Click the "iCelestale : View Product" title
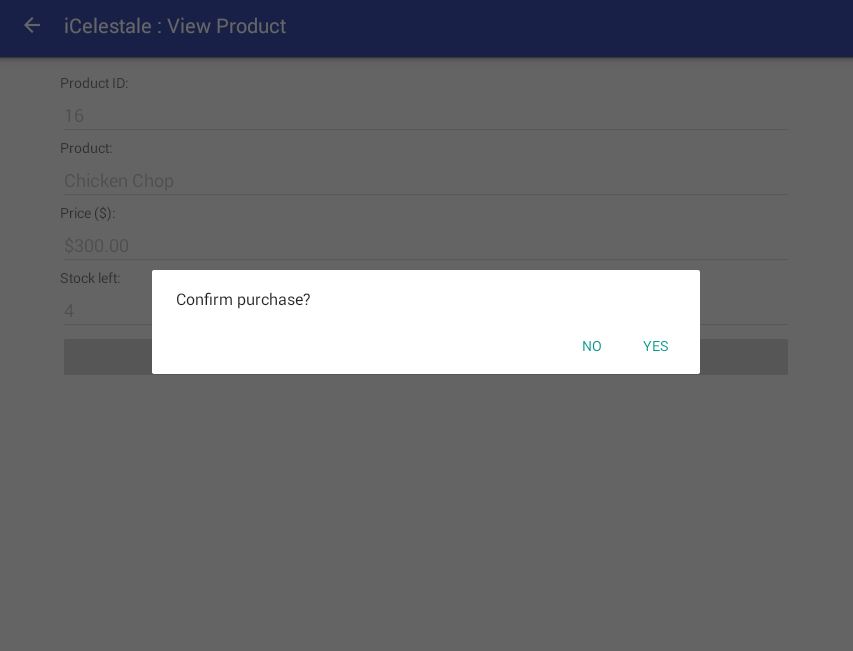This screenshot has width=853, height=651. click(x=175, y=26)
